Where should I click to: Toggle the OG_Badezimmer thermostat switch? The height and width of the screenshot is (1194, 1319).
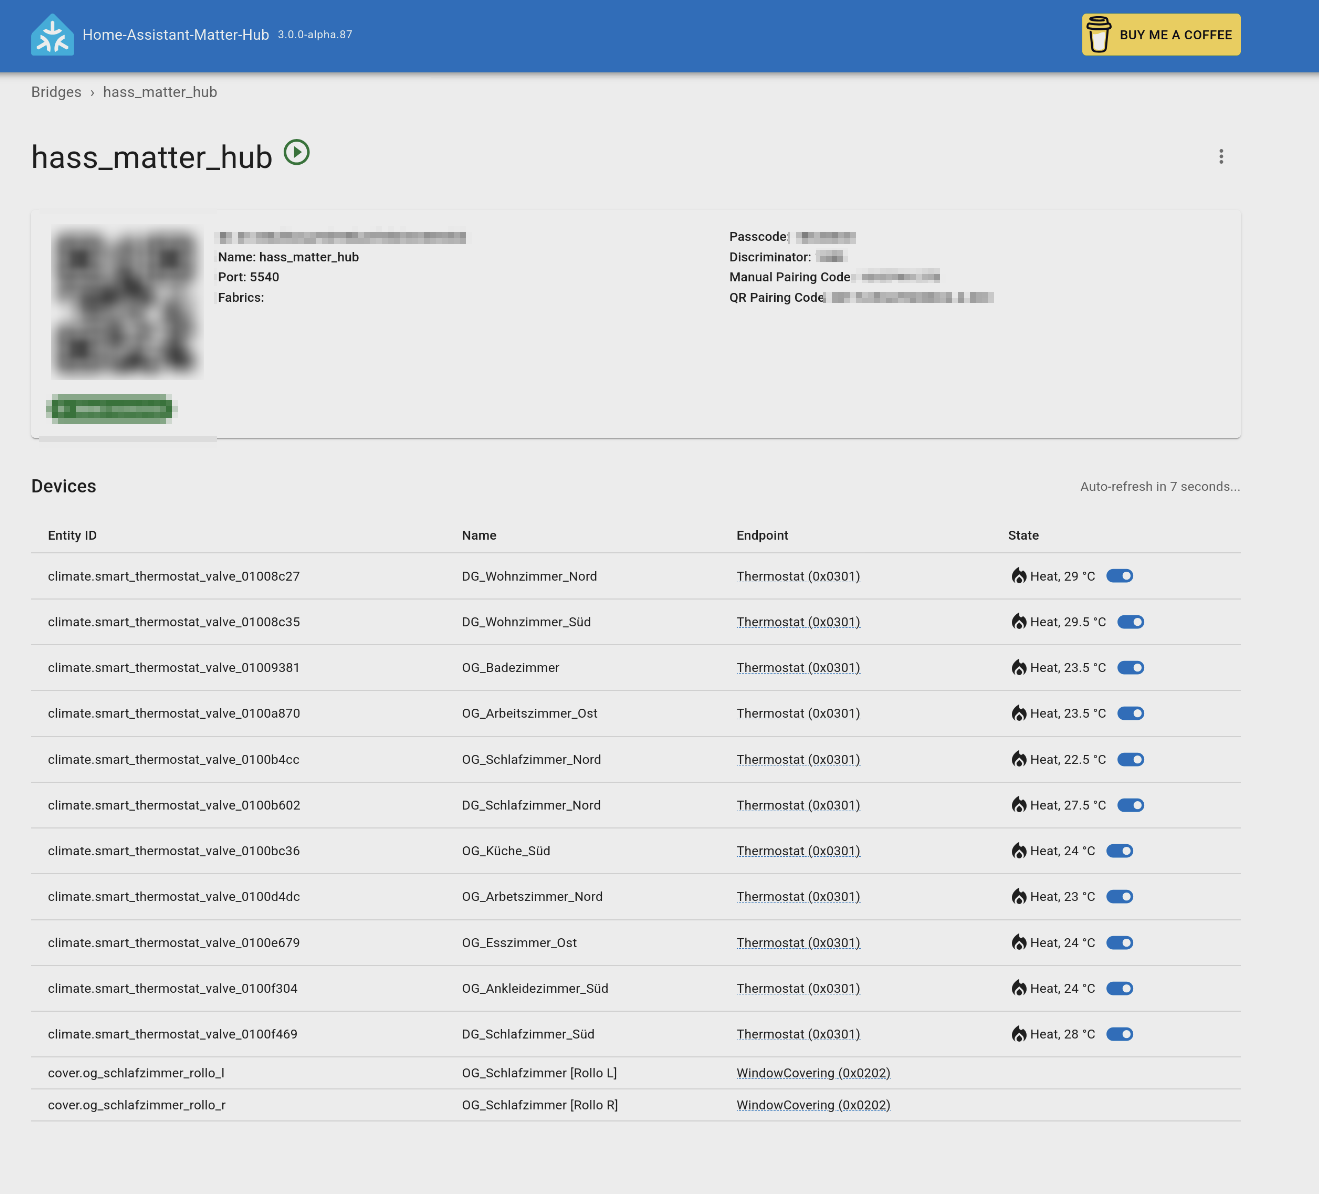pos(1131,668)
